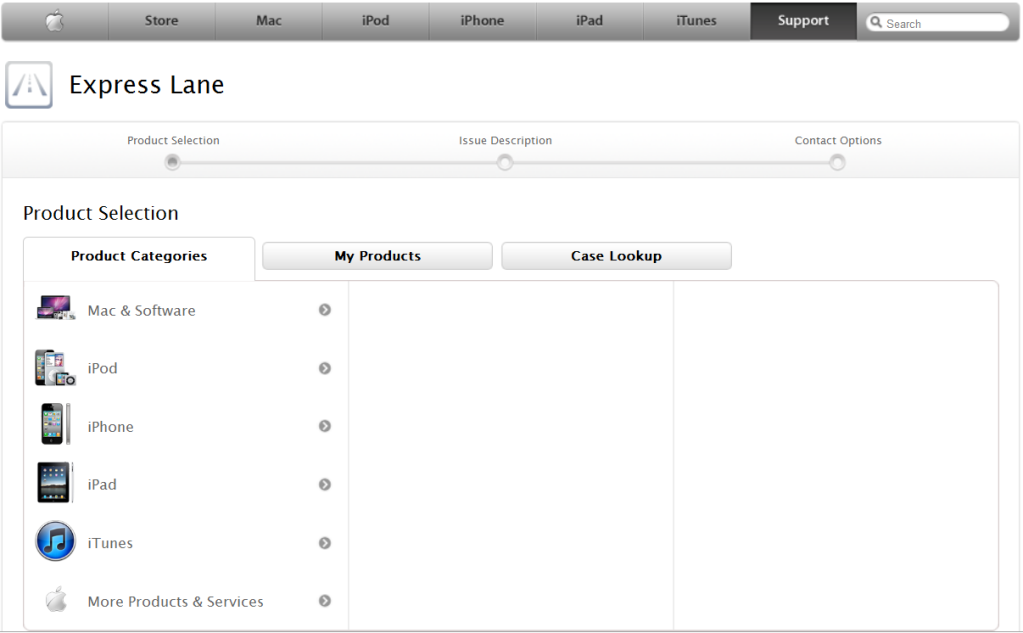Click the Apple logo in the navigation bar
This screenshot has width=1023, height=633.
click(55, 22)
